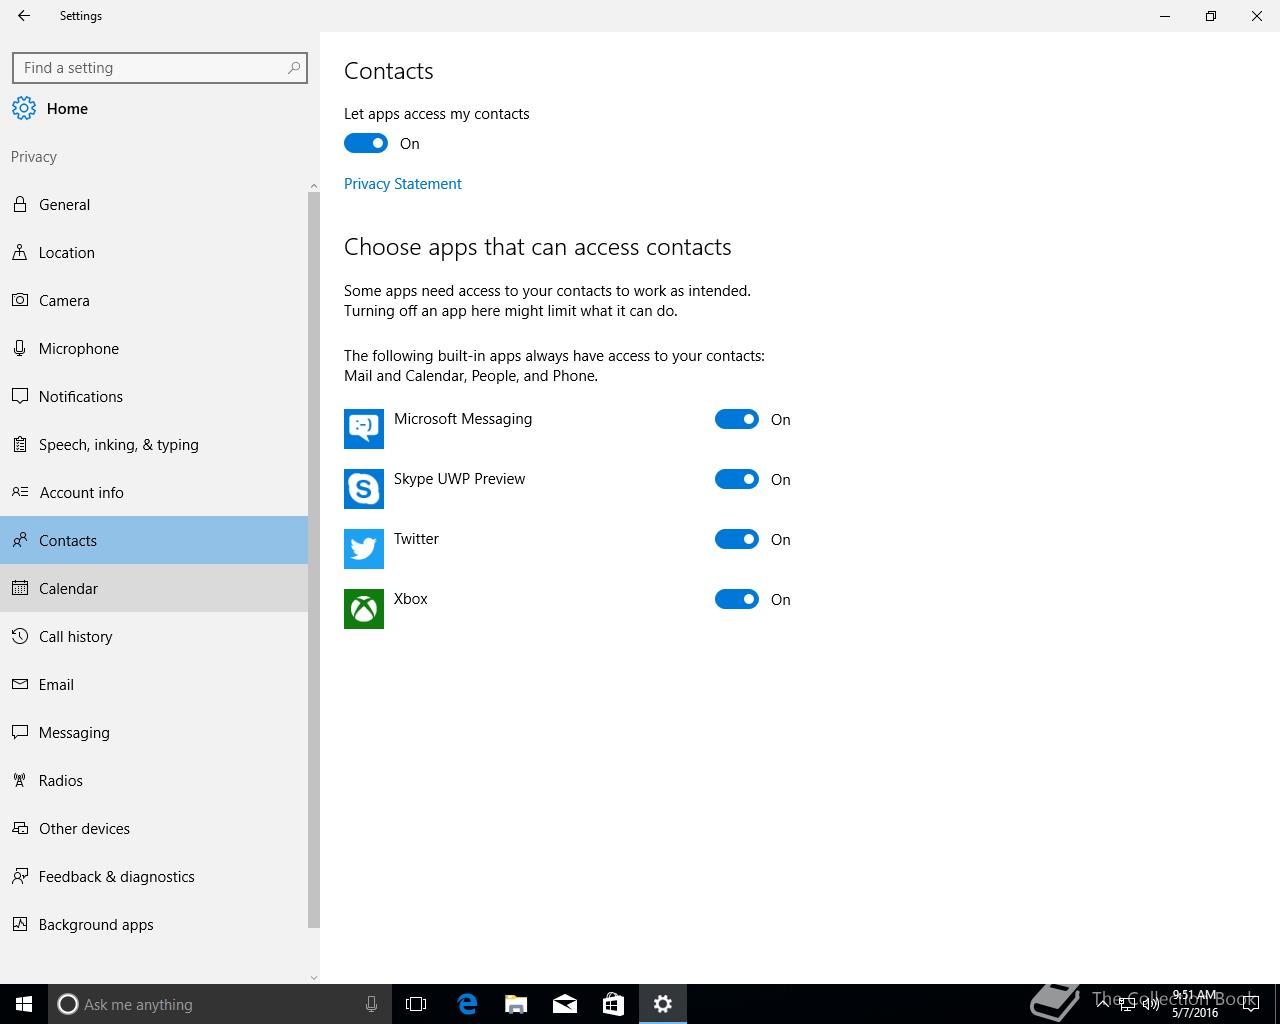Click the Other devices icon
1280x1024 pixels.
[x=20, y=828]
